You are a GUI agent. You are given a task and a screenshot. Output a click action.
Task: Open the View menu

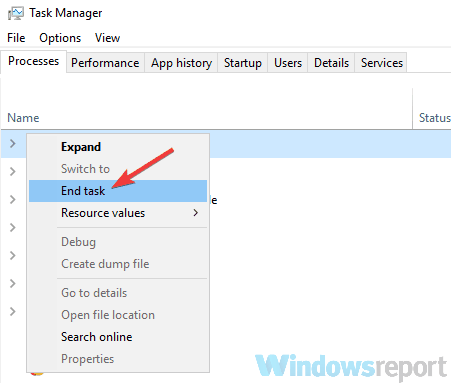[x=107, y=38]
